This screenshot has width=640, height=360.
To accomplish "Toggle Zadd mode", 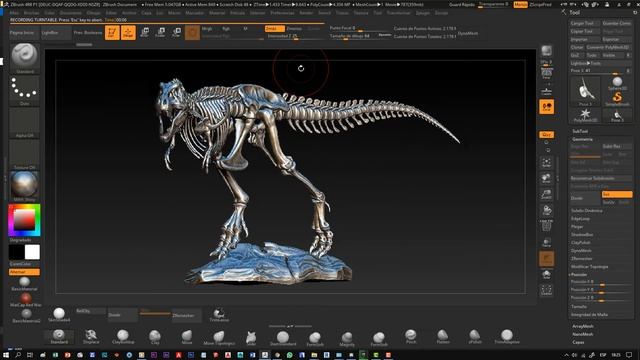I will [274, 29].
